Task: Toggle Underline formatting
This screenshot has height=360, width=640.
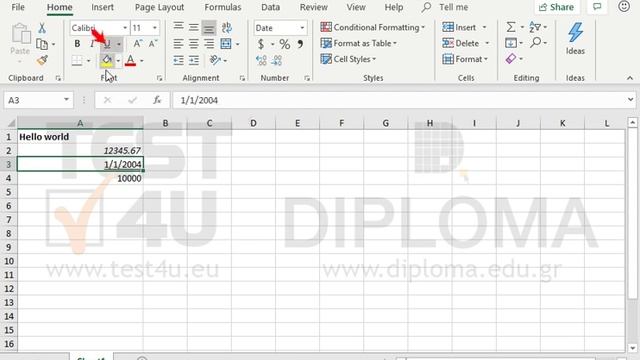Action: (107, 44)
